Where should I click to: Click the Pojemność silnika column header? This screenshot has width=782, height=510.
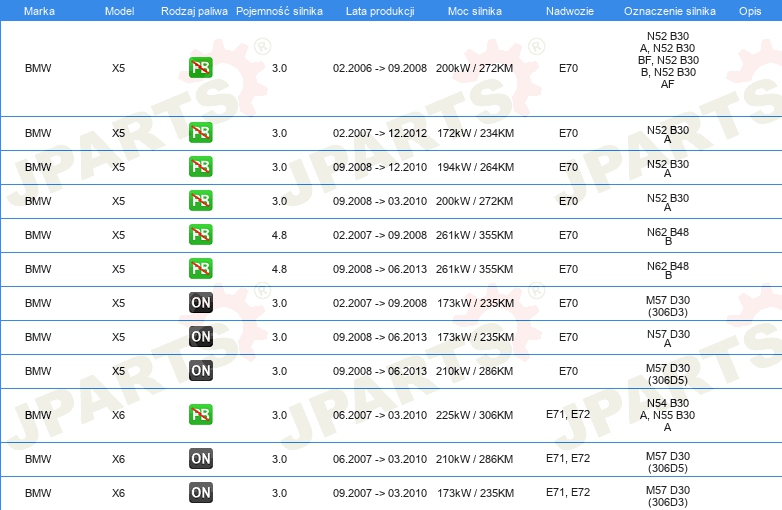(279, 10)
